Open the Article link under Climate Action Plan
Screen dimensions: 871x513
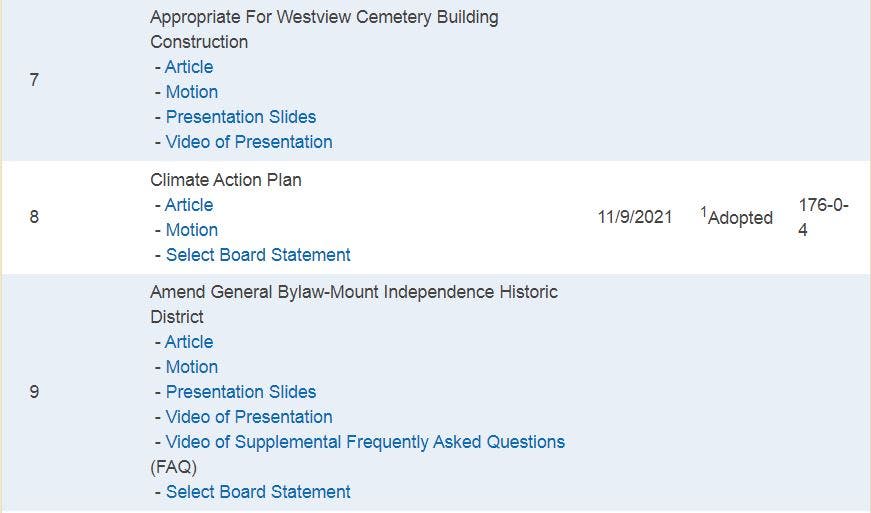pyautogui.click(x=189, y=205)
